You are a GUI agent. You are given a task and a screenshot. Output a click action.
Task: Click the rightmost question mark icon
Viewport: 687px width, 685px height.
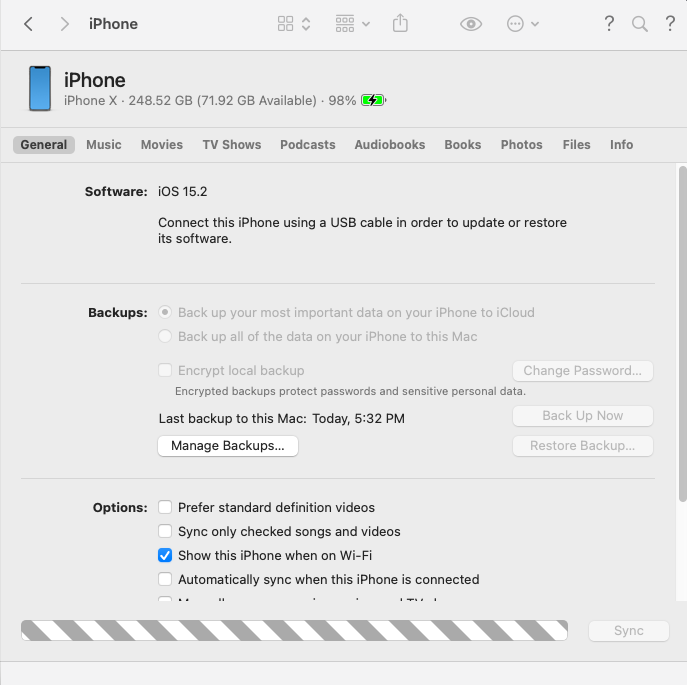pos(670,23)
